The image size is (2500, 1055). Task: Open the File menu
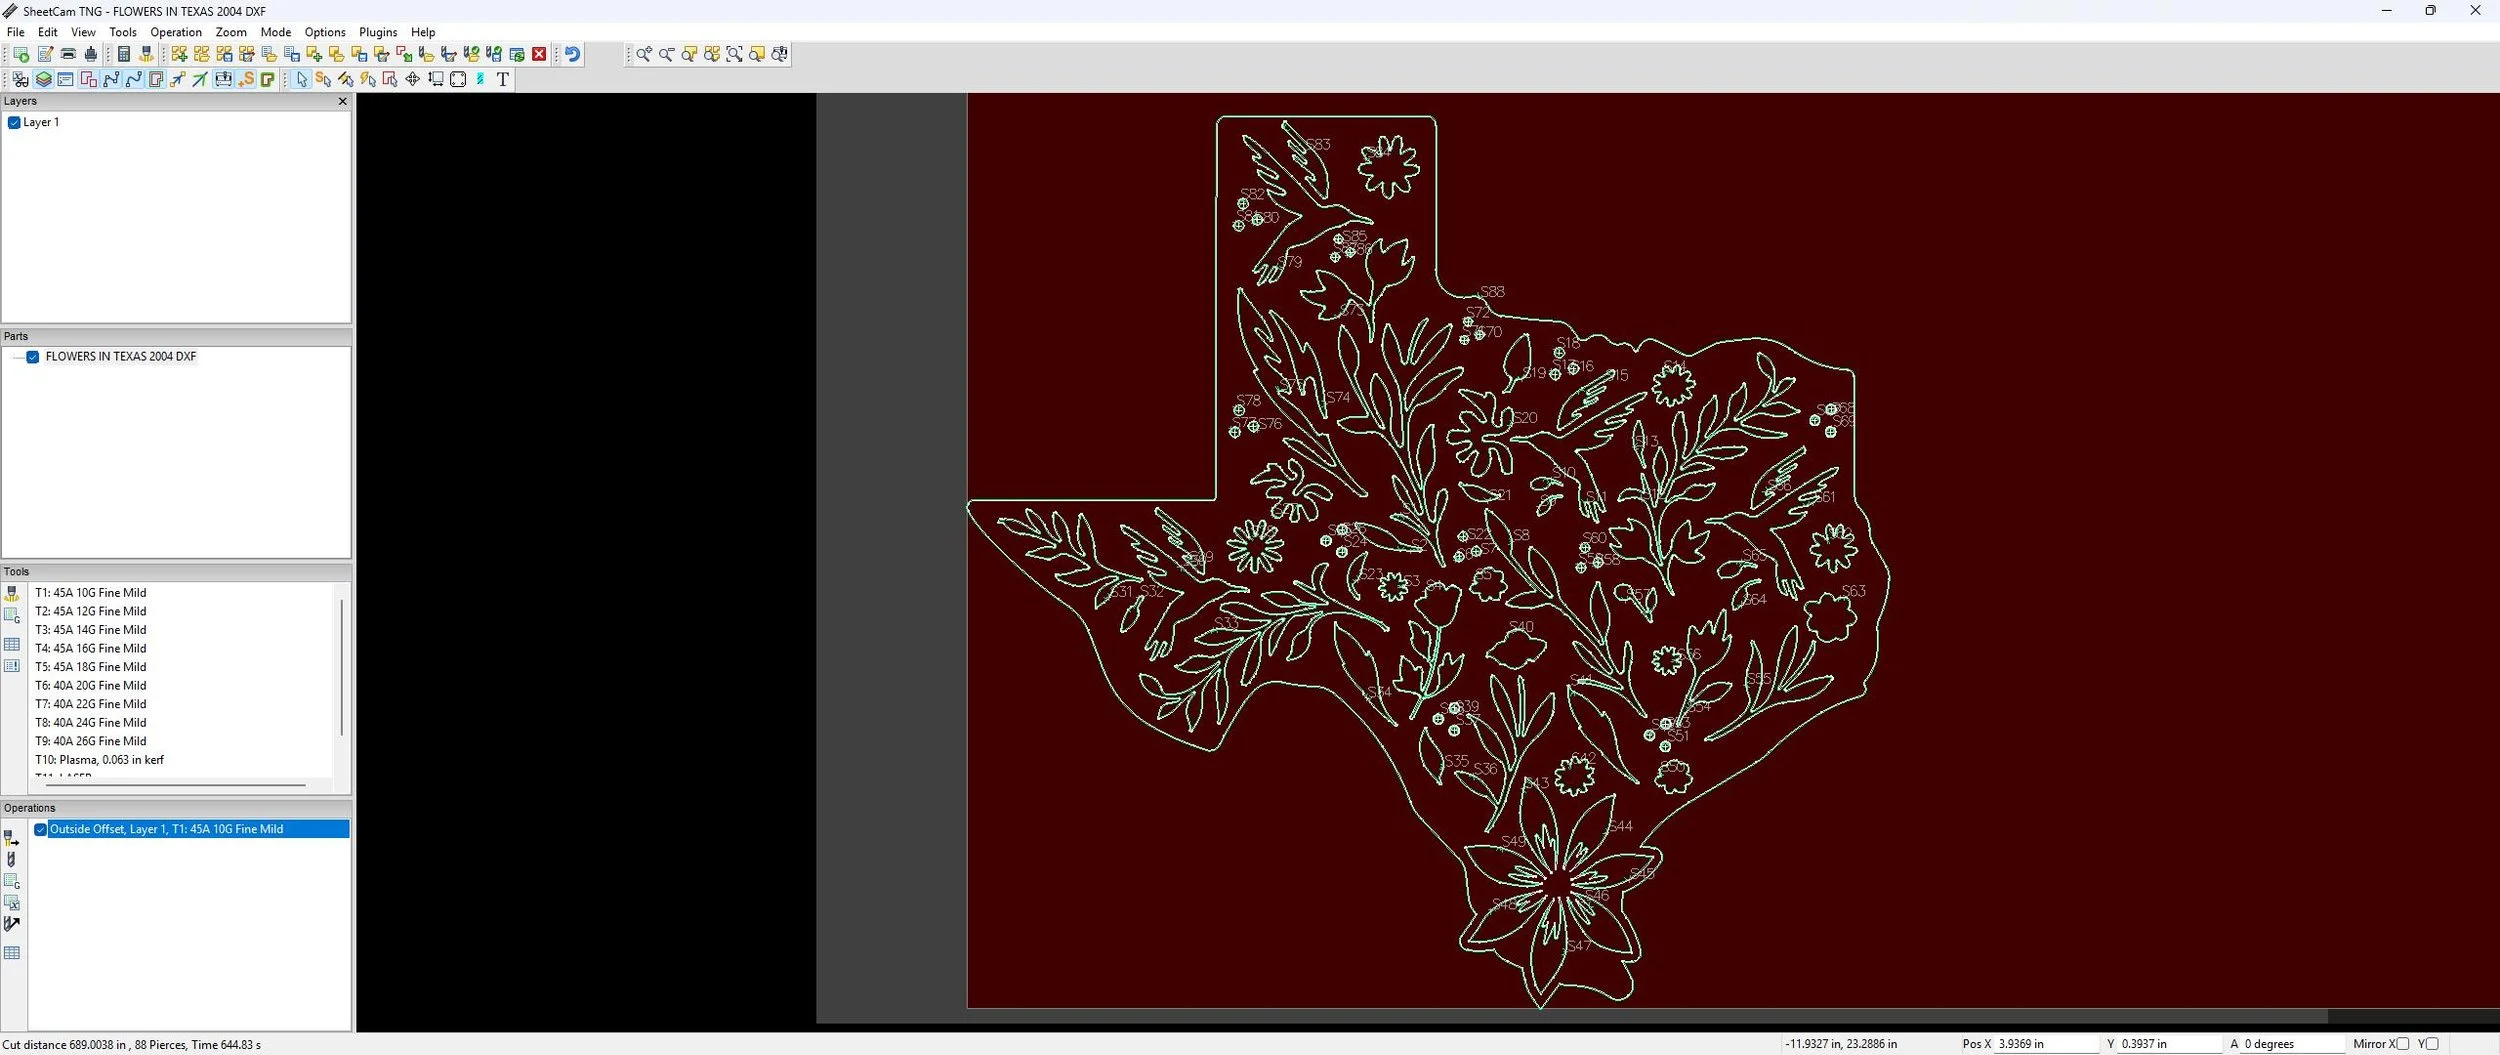(16, 32)
